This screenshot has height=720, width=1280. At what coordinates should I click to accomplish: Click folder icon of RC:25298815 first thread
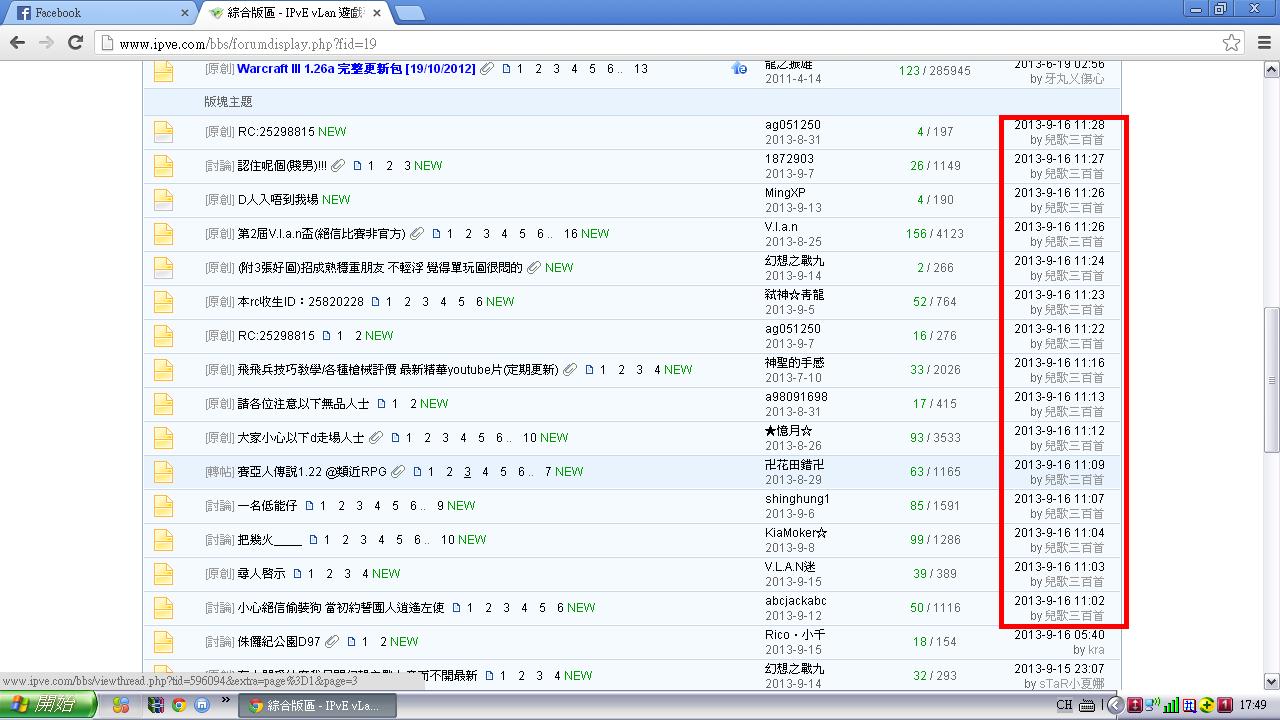coord(163,132)
